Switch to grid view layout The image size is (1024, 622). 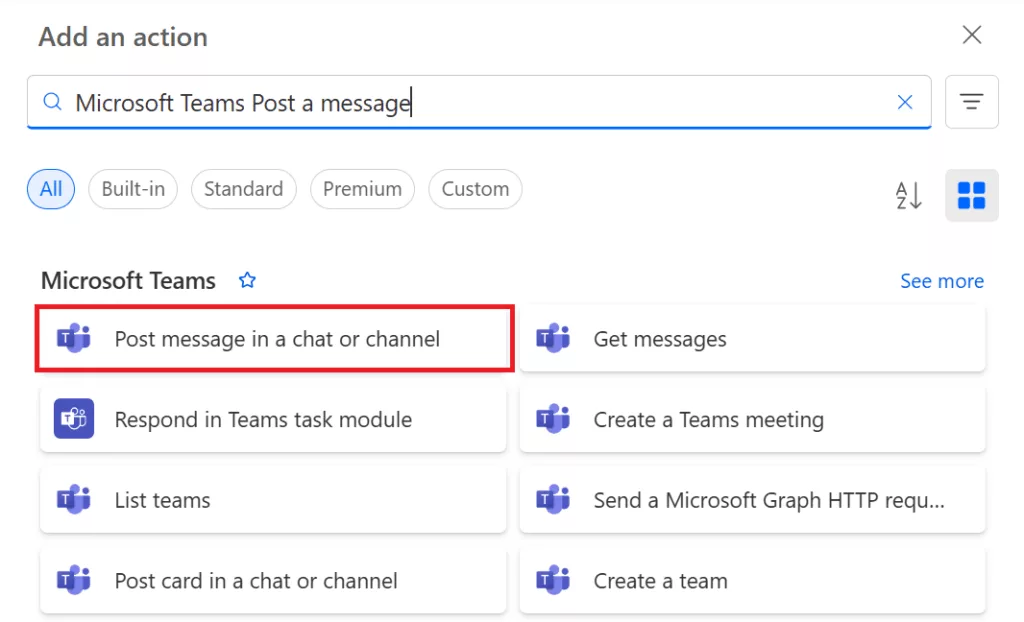(x=971, y=195)
